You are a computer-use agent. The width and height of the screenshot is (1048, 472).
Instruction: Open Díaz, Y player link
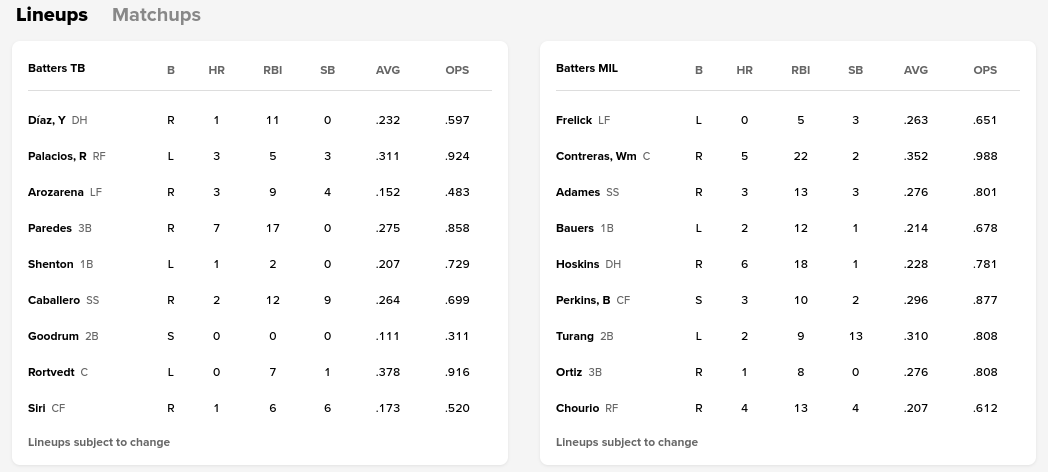tap(47, 120)
